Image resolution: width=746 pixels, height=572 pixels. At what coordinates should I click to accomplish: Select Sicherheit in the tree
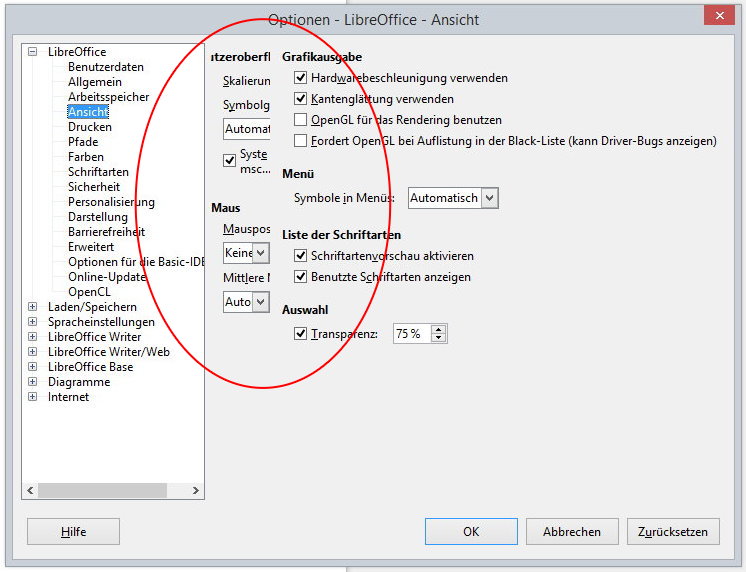[x=94, y=187]
